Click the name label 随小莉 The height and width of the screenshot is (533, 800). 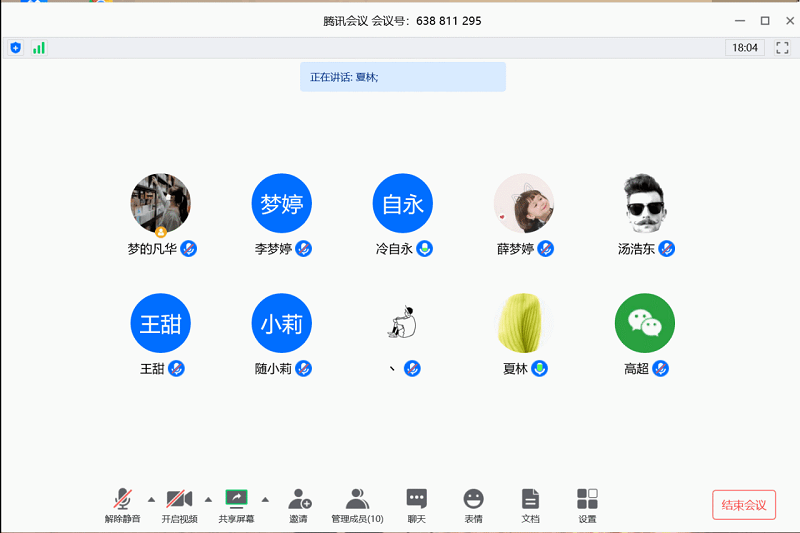pos(273,368)
